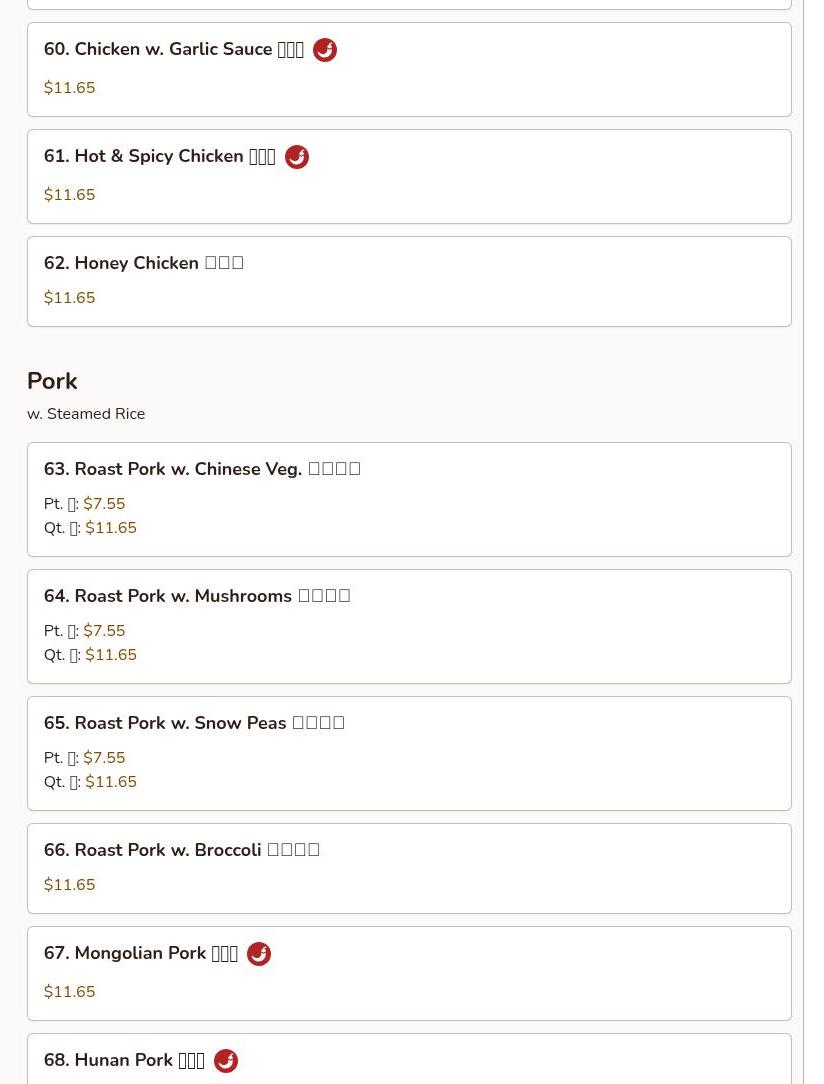The height and width of the screenshot is (1084, 824).
Task: Click Pt. $7.55 price for Chinese Veg. pork
Action: pos(84,504)
